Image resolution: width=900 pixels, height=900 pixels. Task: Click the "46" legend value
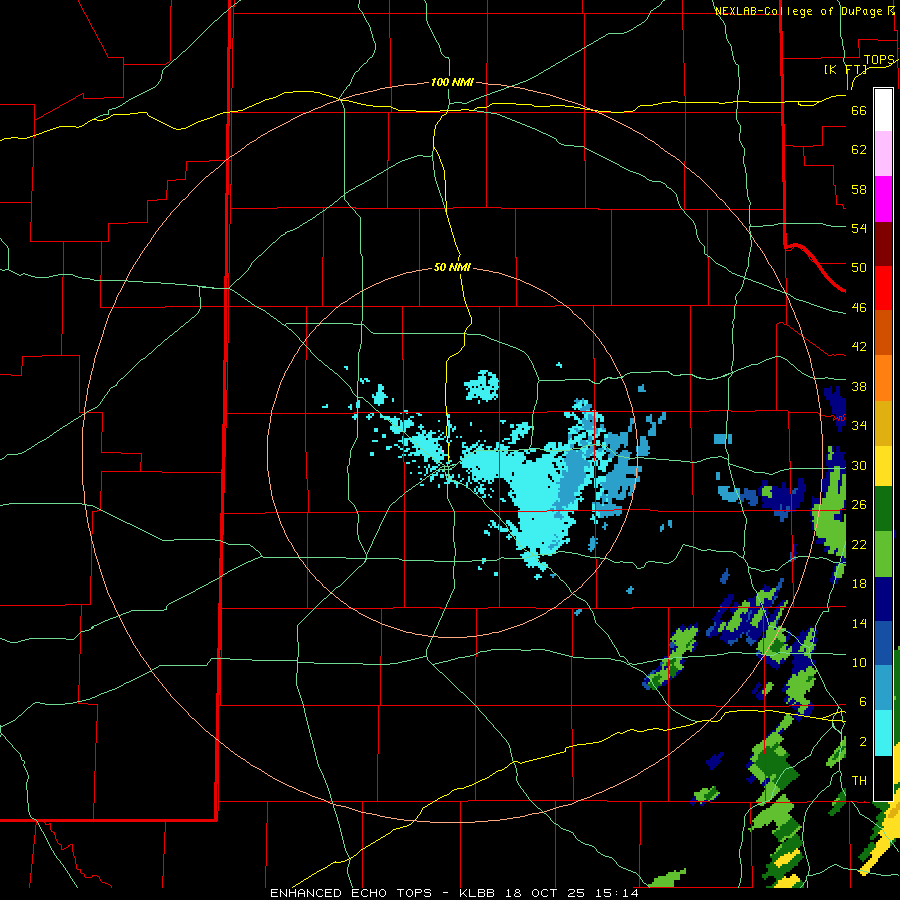[859, 307]
